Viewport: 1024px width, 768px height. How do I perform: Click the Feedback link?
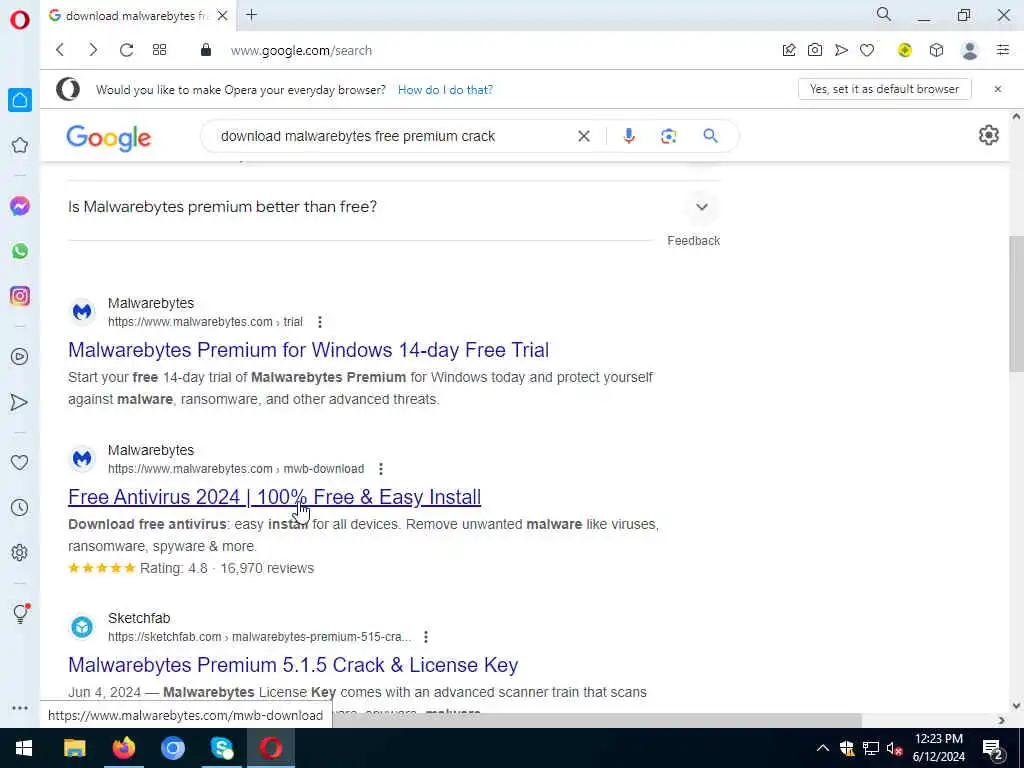click(694, 240)
